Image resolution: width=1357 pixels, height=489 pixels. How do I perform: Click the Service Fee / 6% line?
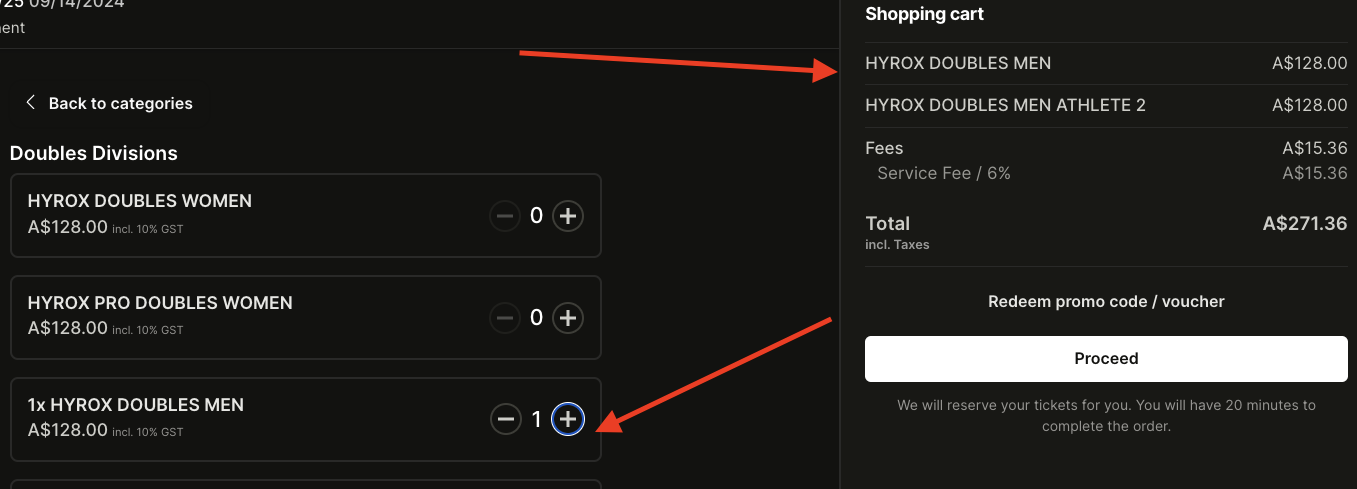pos(943,173)
